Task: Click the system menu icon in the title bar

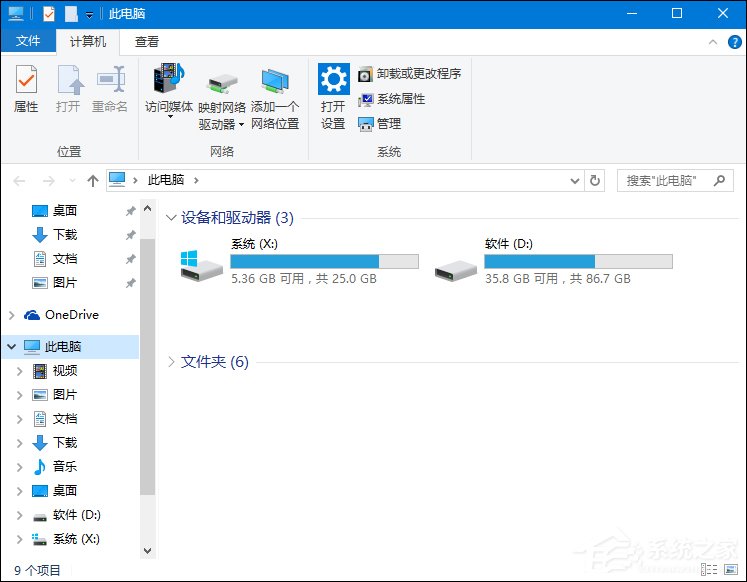Action: click(x=16, y=13)
